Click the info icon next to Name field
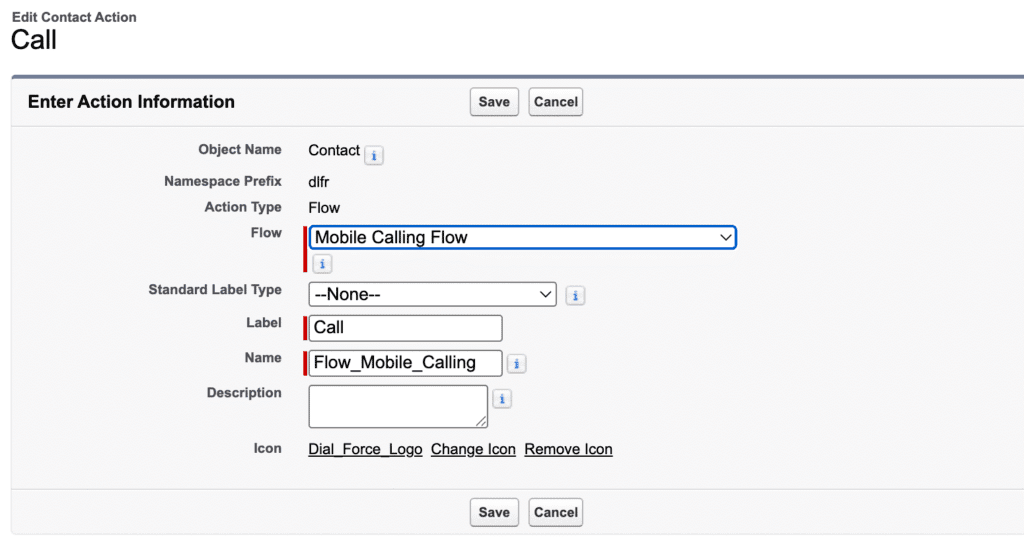This screenshot has width=1024, height=554. [x=517, y=364]
